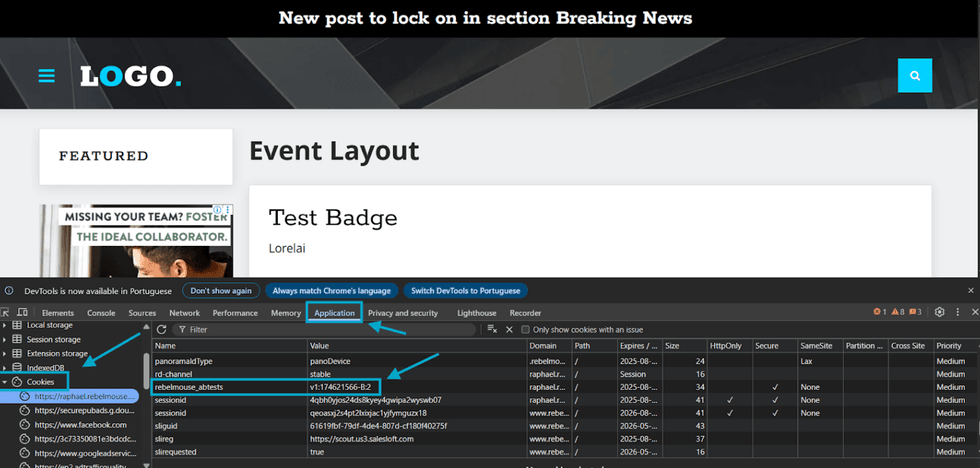Click the Test Badge post title

(x=332, y=218)
